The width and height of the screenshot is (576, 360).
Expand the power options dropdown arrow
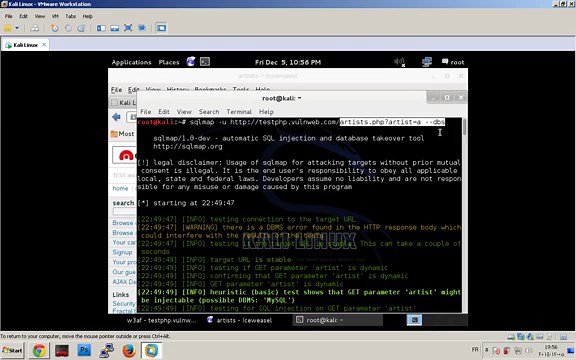[x=17, y=28]
